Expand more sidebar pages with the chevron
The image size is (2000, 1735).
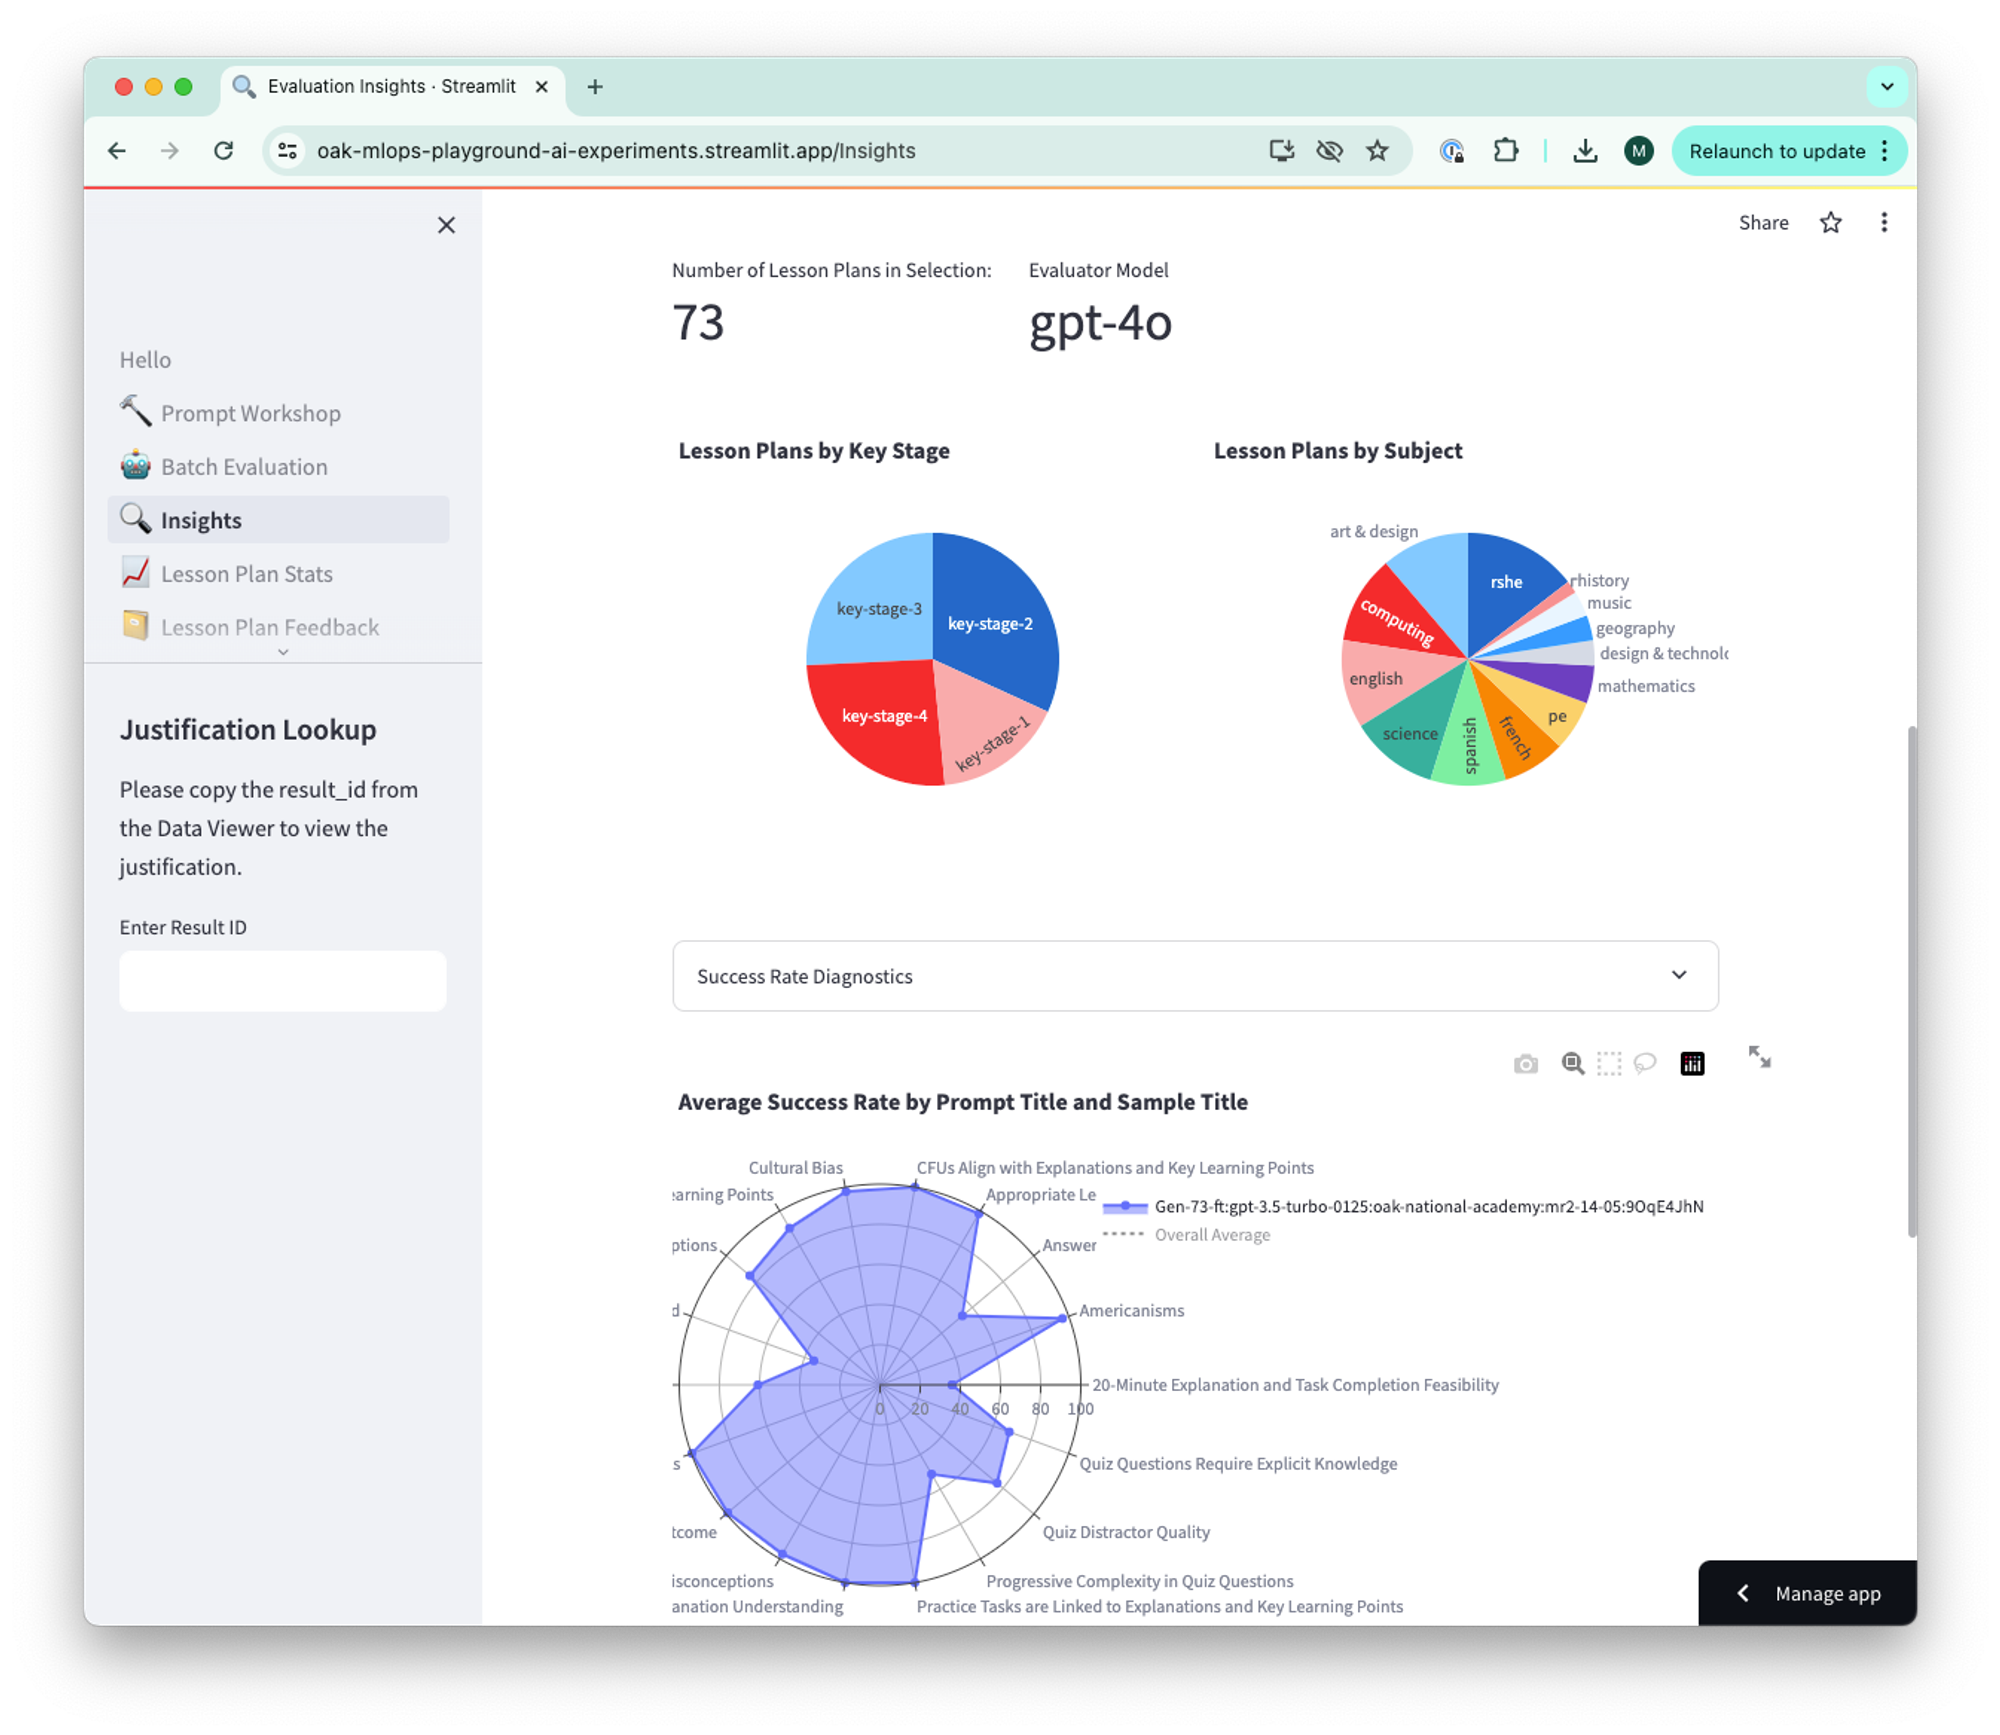[x=283, y=652]
